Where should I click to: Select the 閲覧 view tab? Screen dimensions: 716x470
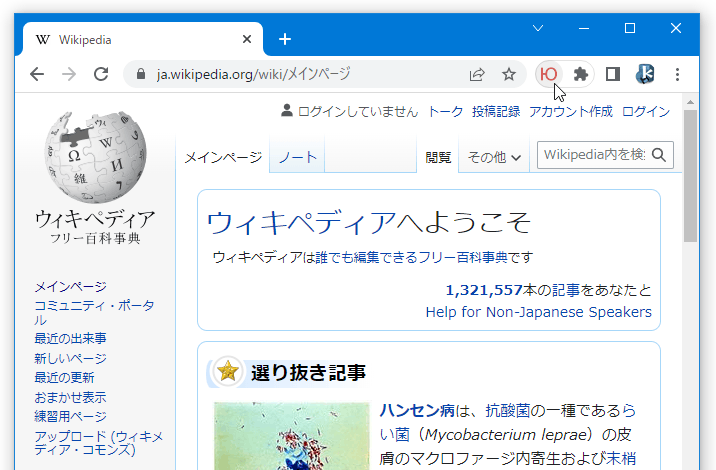pyautogui.click(x=438, y=158)
